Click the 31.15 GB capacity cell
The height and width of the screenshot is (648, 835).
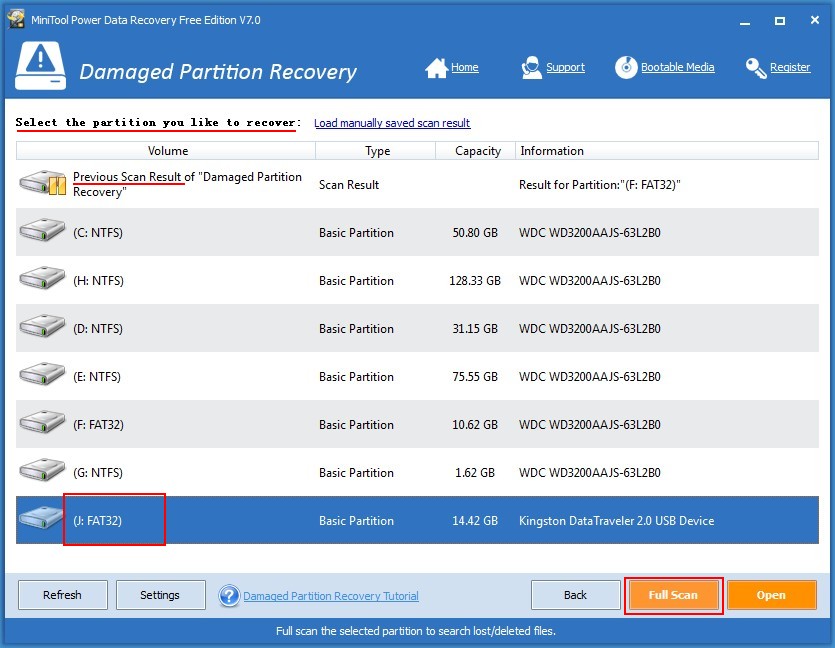[x=475, y=329]
